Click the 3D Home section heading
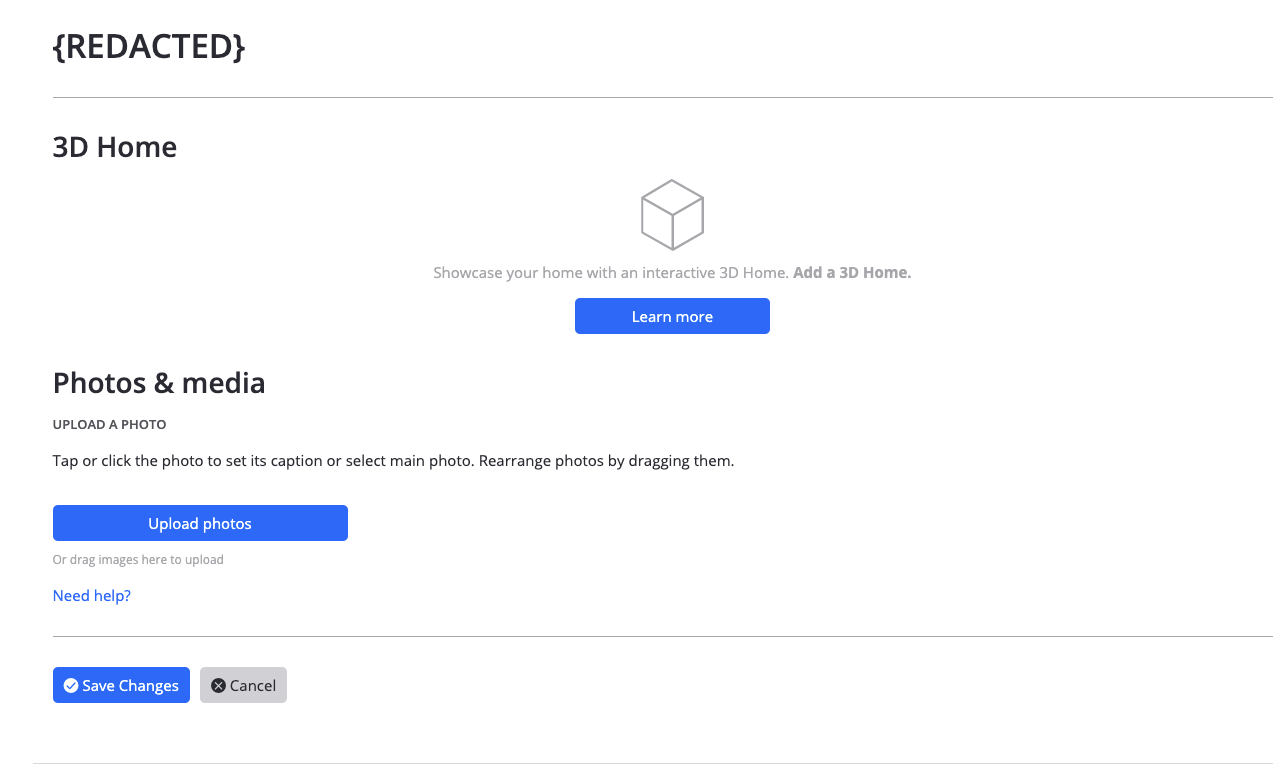This screenshot has width=1273, height=764. click(x=115, y=147)
